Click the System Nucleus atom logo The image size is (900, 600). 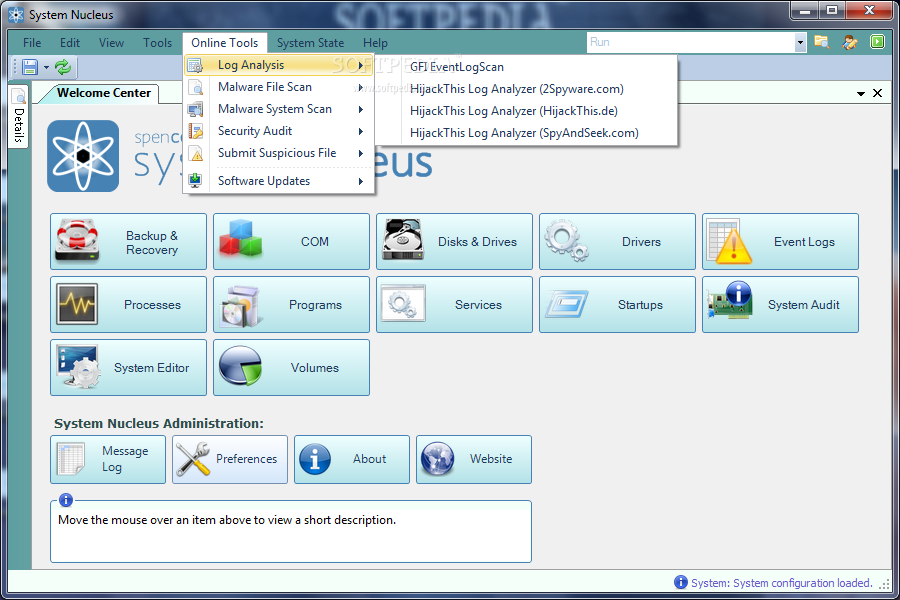(x=83, y=156)
